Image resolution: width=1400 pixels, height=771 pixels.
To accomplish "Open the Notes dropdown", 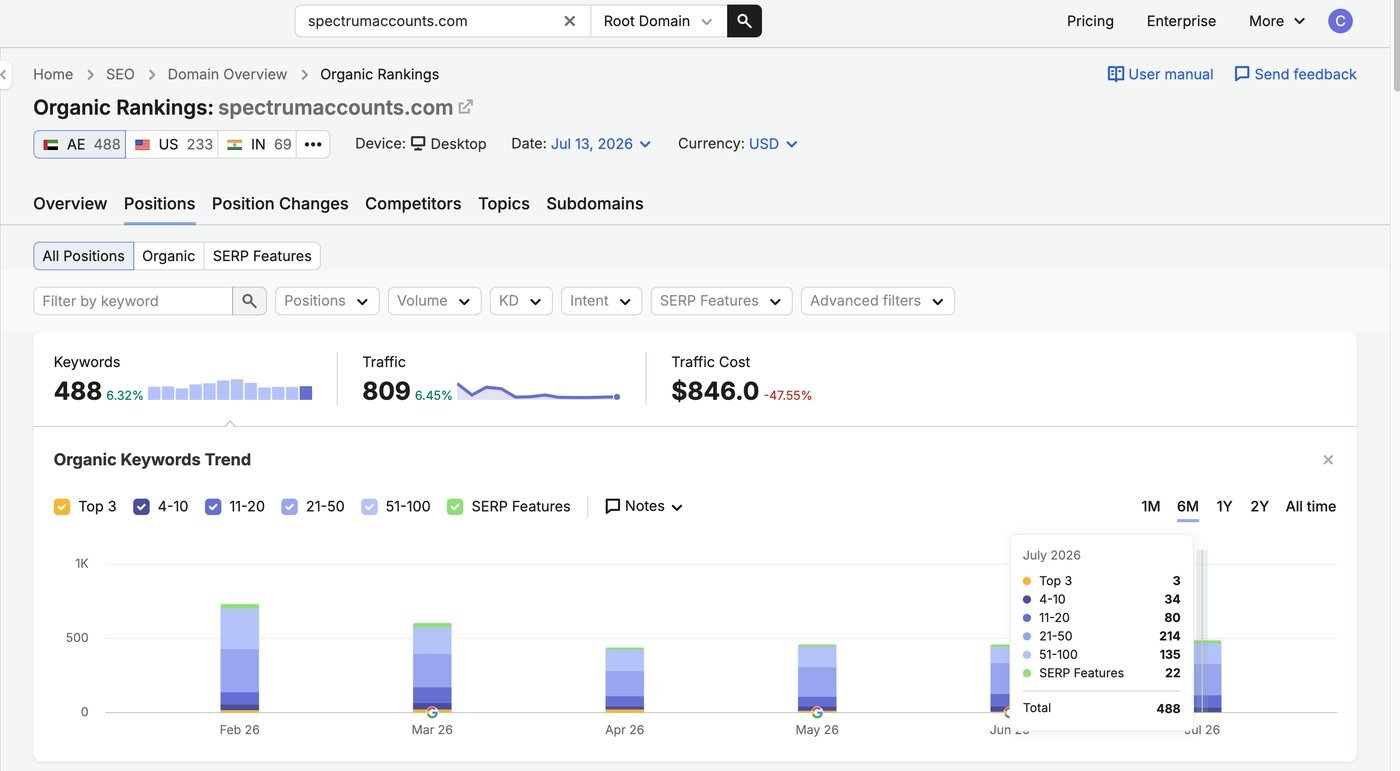I will 644,507.
